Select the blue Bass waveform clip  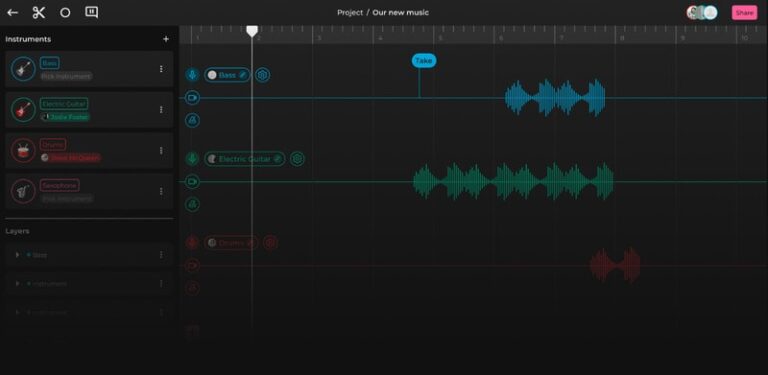pyautogui.click(x=555, y=98)
